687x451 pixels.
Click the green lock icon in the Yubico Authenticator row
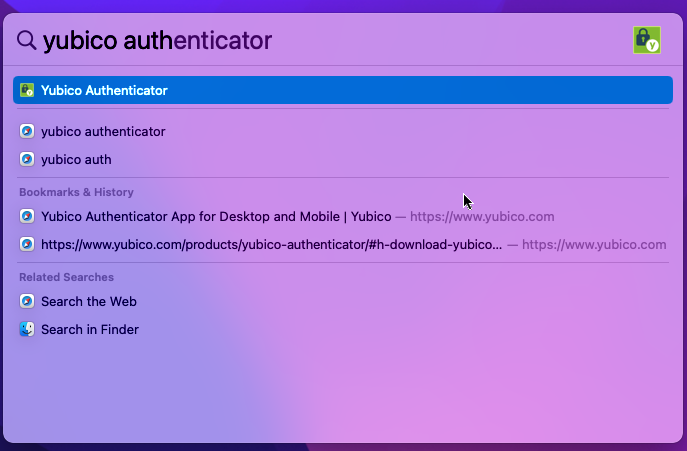pyautogui.click(x=27, y=90)
